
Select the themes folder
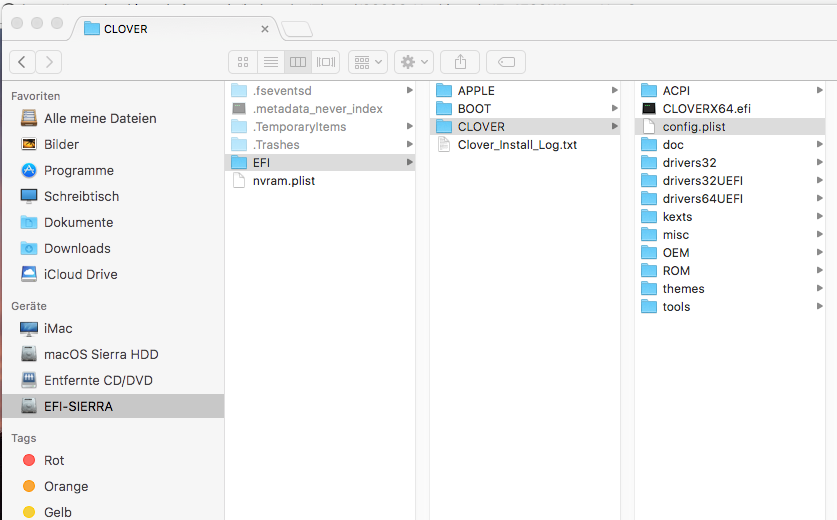click(730, 288)
